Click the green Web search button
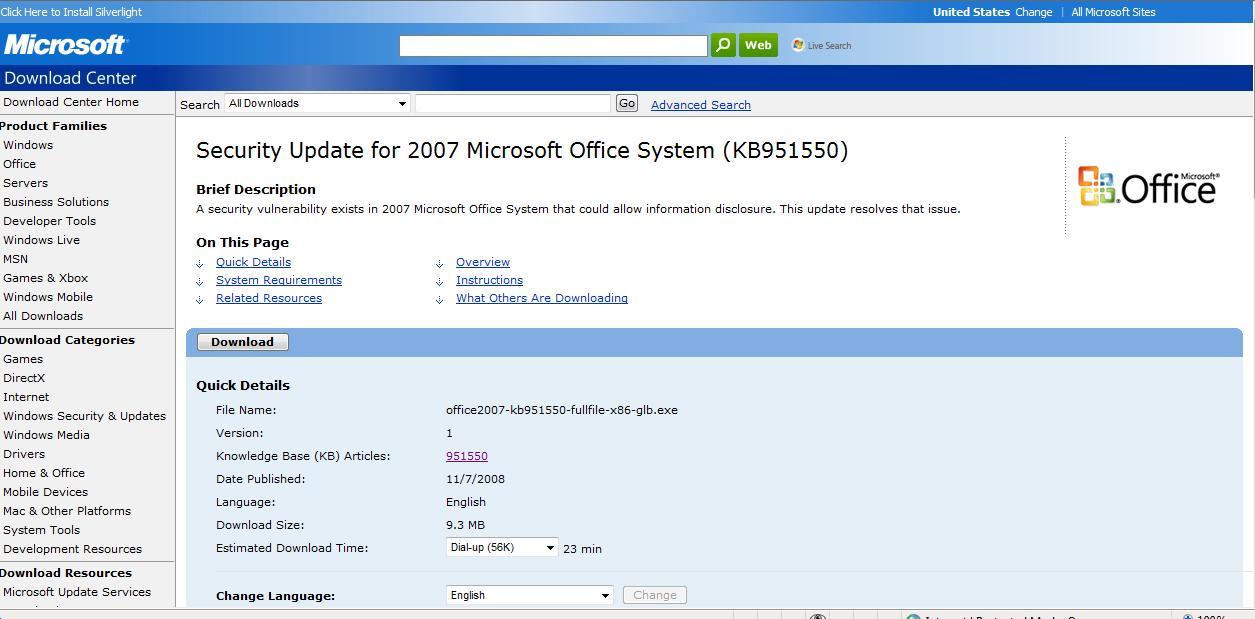1255x619 pixels. (758, 45)
